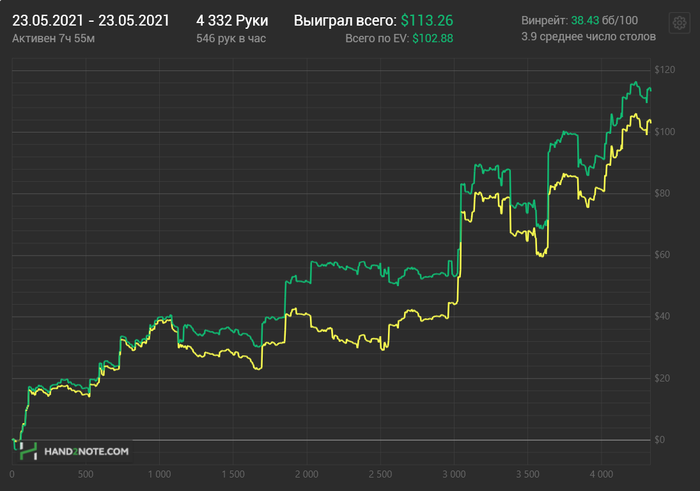The width and height of the screenshot is (700, 491).
Task: Click 'Активен 7ч 55м' active time text
Action: coord(54,38)
